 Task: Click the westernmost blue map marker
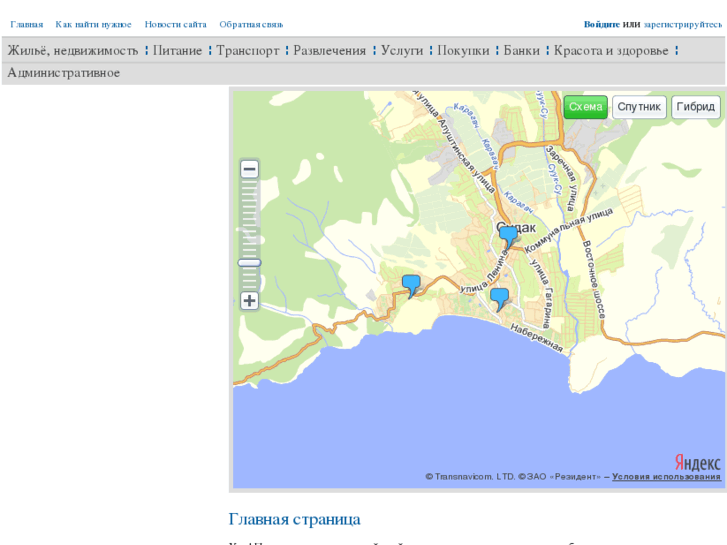click(411, 286)
